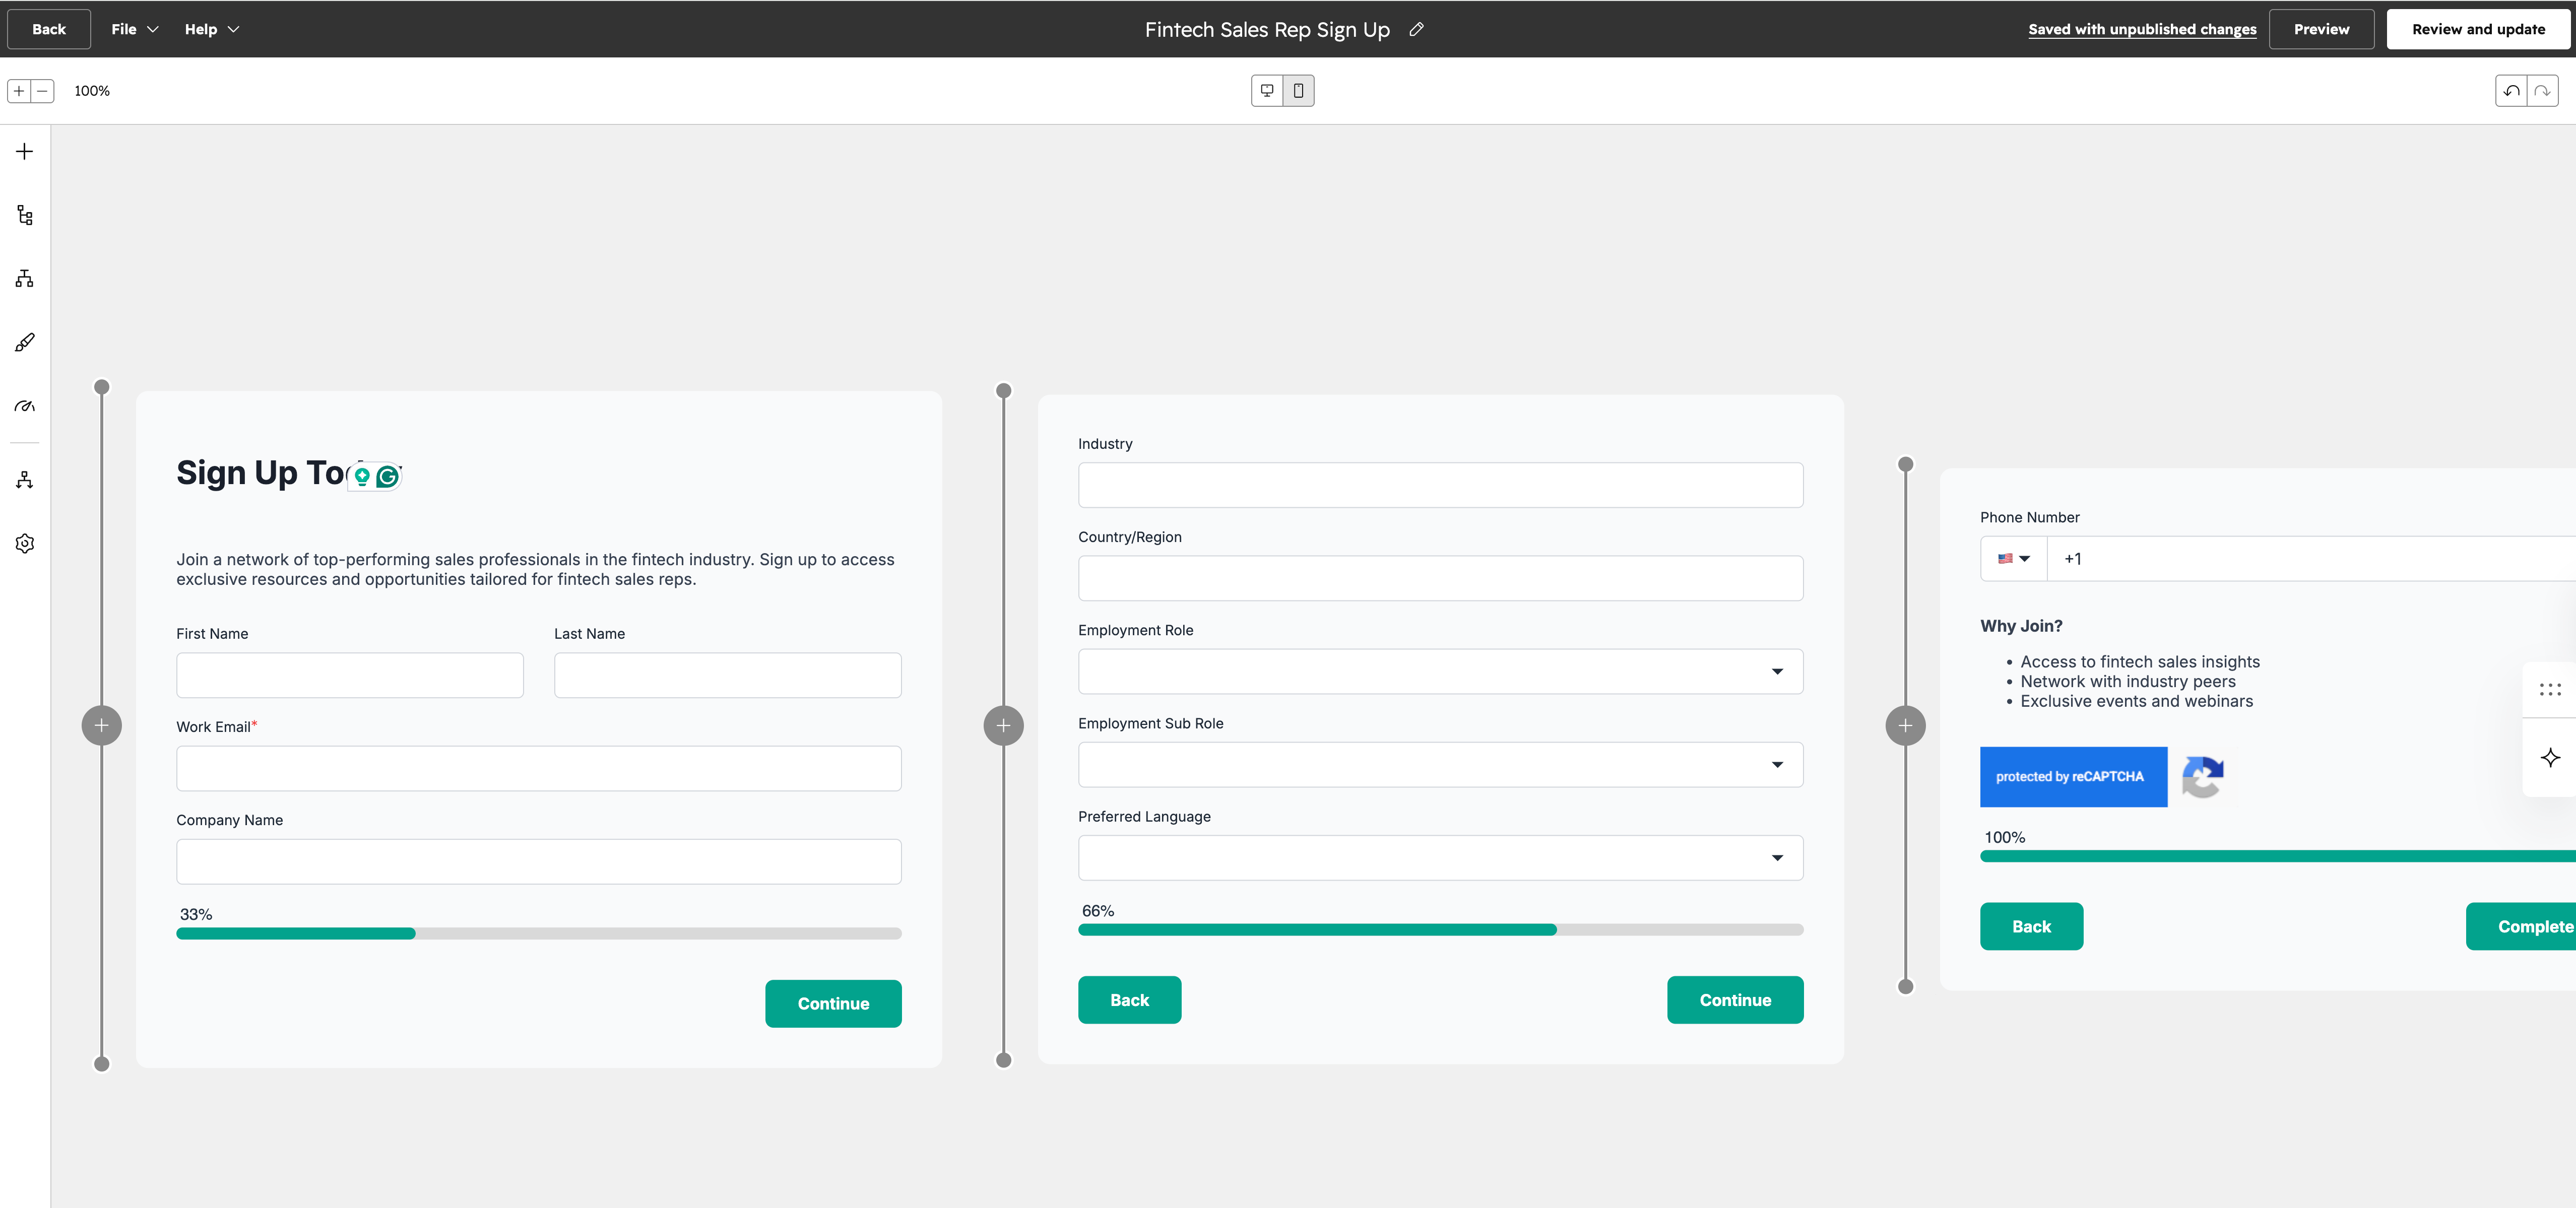Open Preferred Language dropdown
This screenshot has height=1208, width=2576.
[x=1440, y=858]
